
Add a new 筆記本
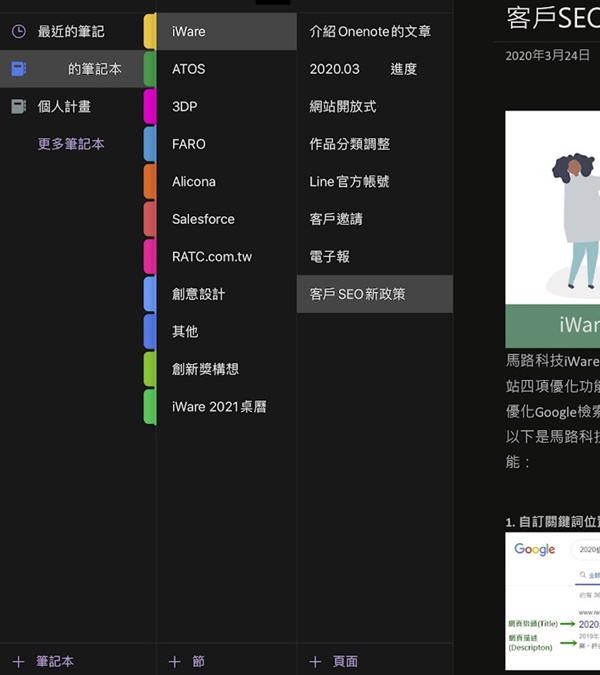click(x=43, y=662)
